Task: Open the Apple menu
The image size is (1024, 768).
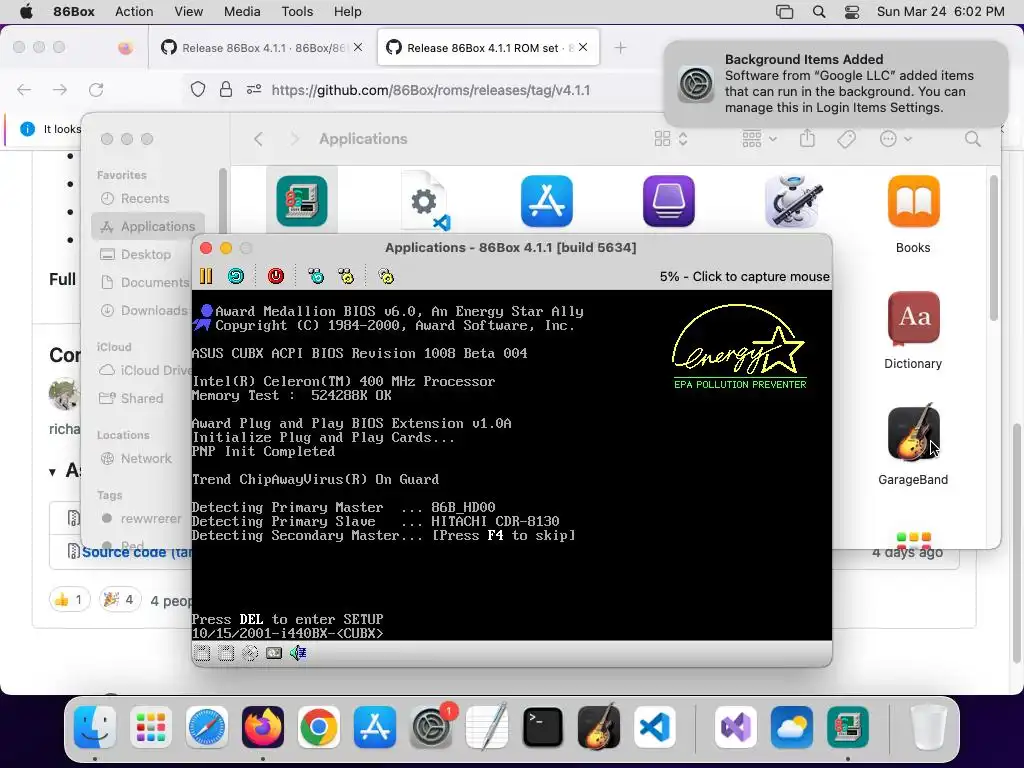Action: [26, 12]
